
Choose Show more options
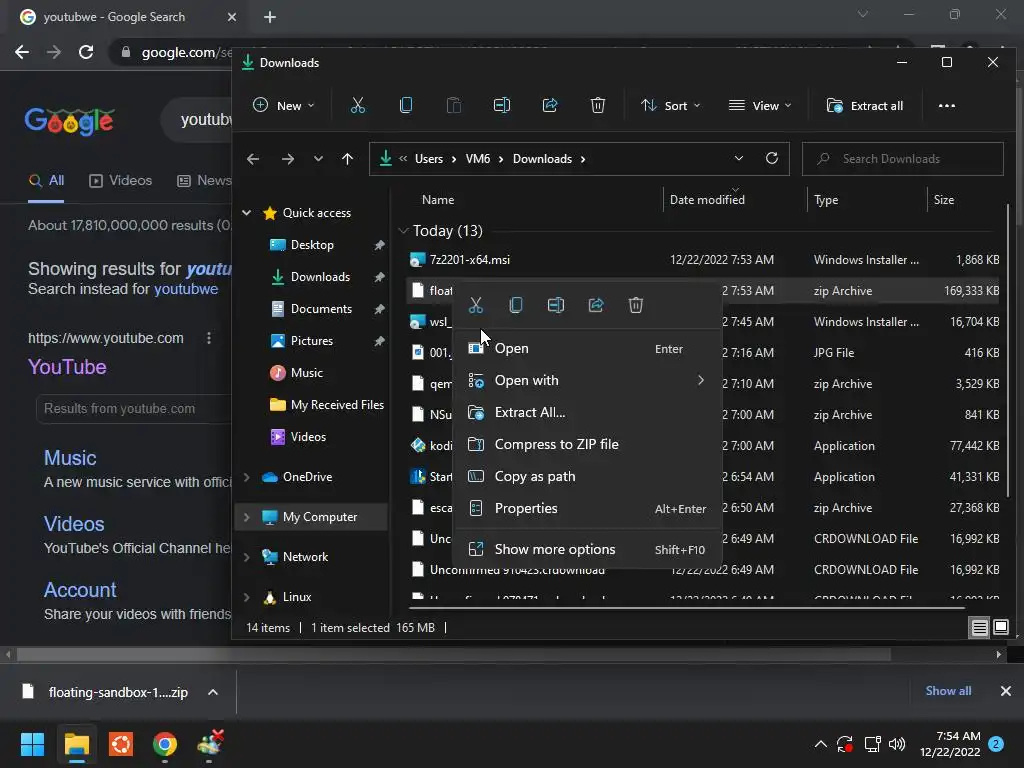click(x=588, y=549)
